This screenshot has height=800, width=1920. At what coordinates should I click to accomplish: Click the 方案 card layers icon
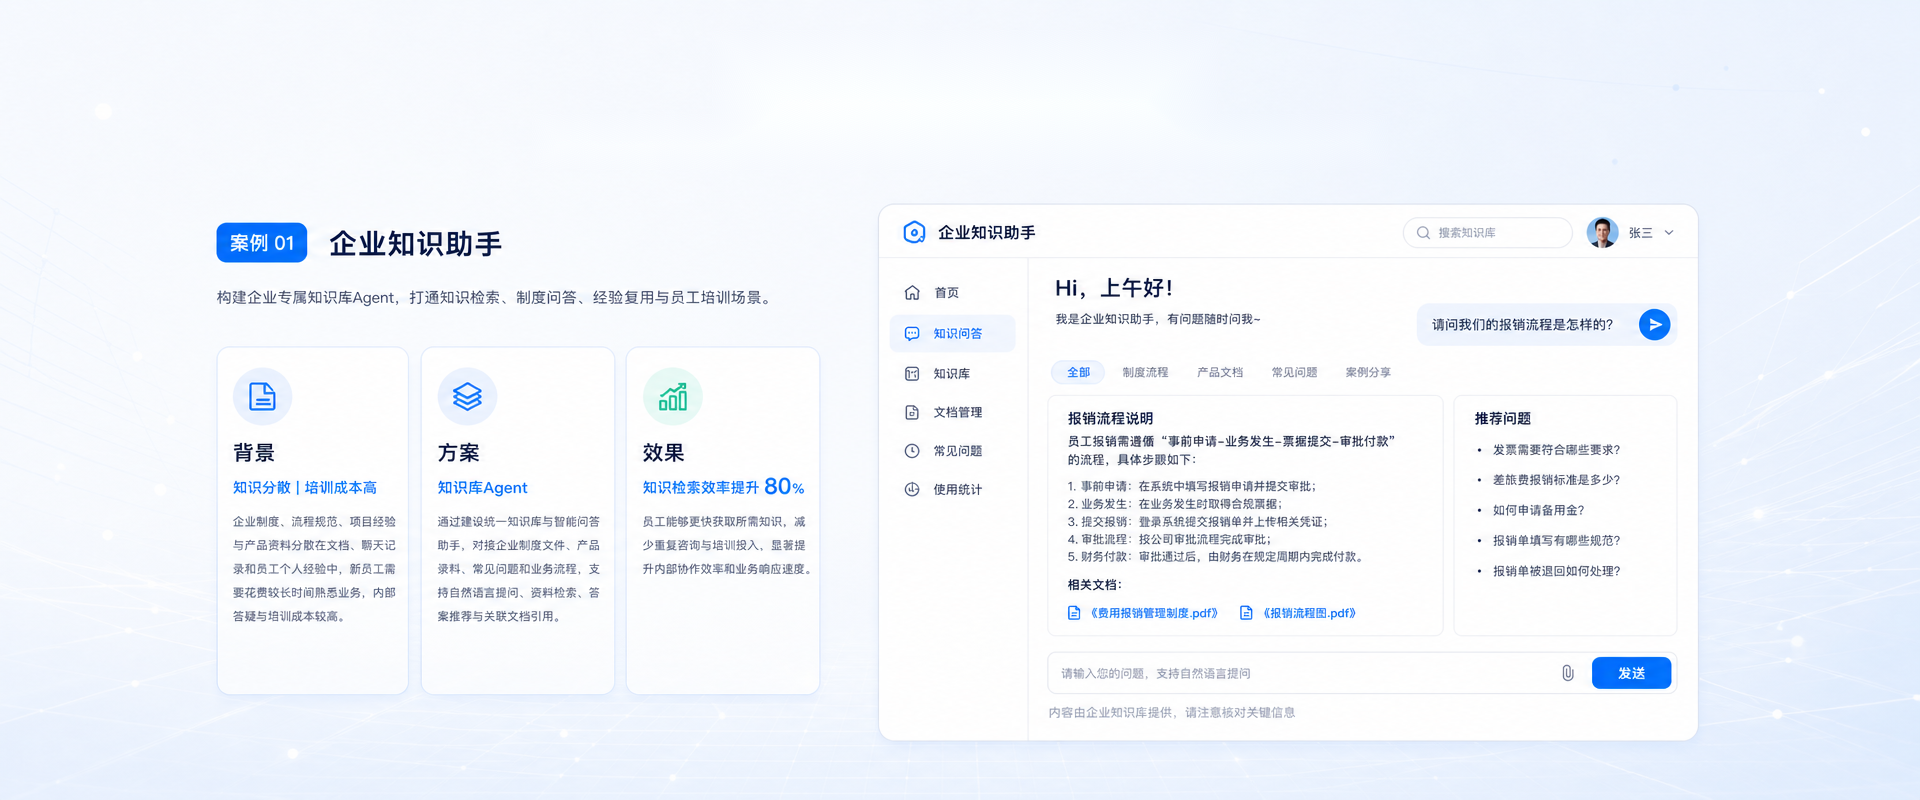click(467, 397)
